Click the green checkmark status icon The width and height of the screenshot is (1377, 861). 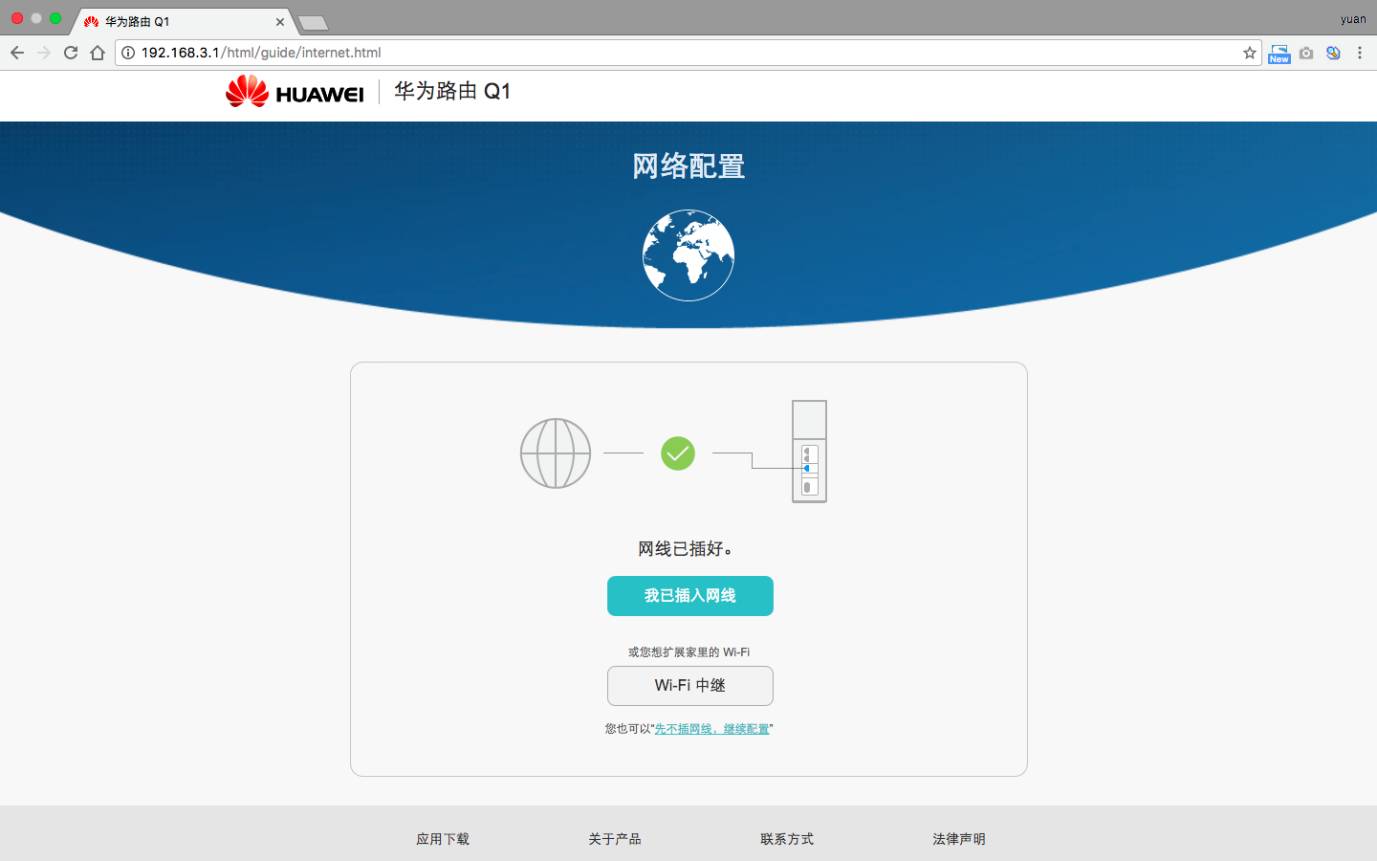point(678,453)
